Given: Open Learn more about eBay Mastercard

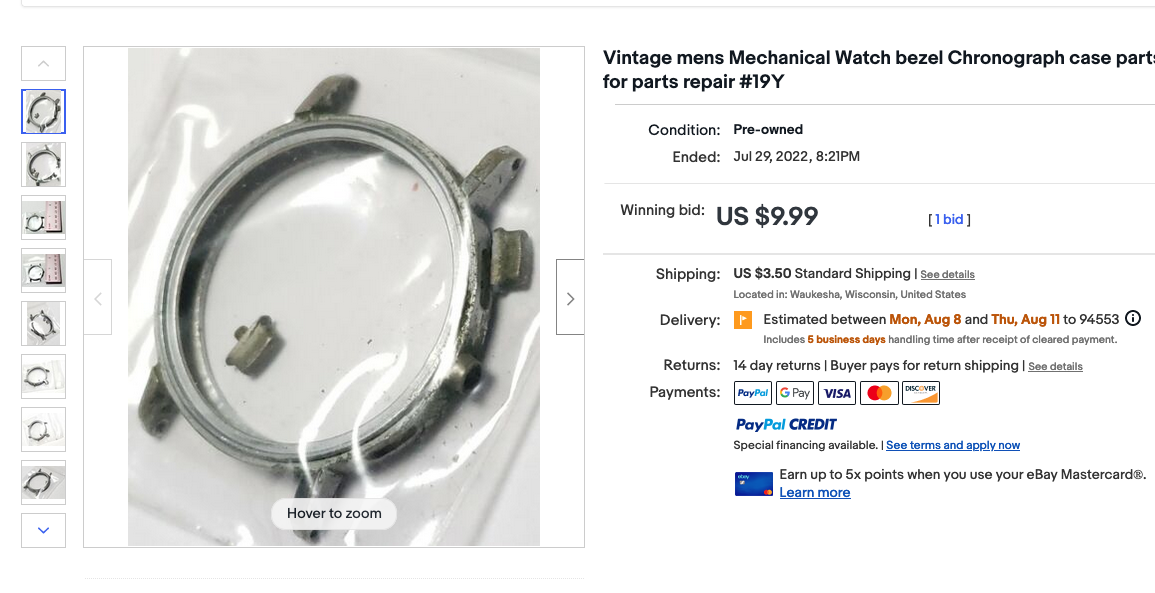Looking at the screenshot, I should pyautogui.click(x=815, y=492).
